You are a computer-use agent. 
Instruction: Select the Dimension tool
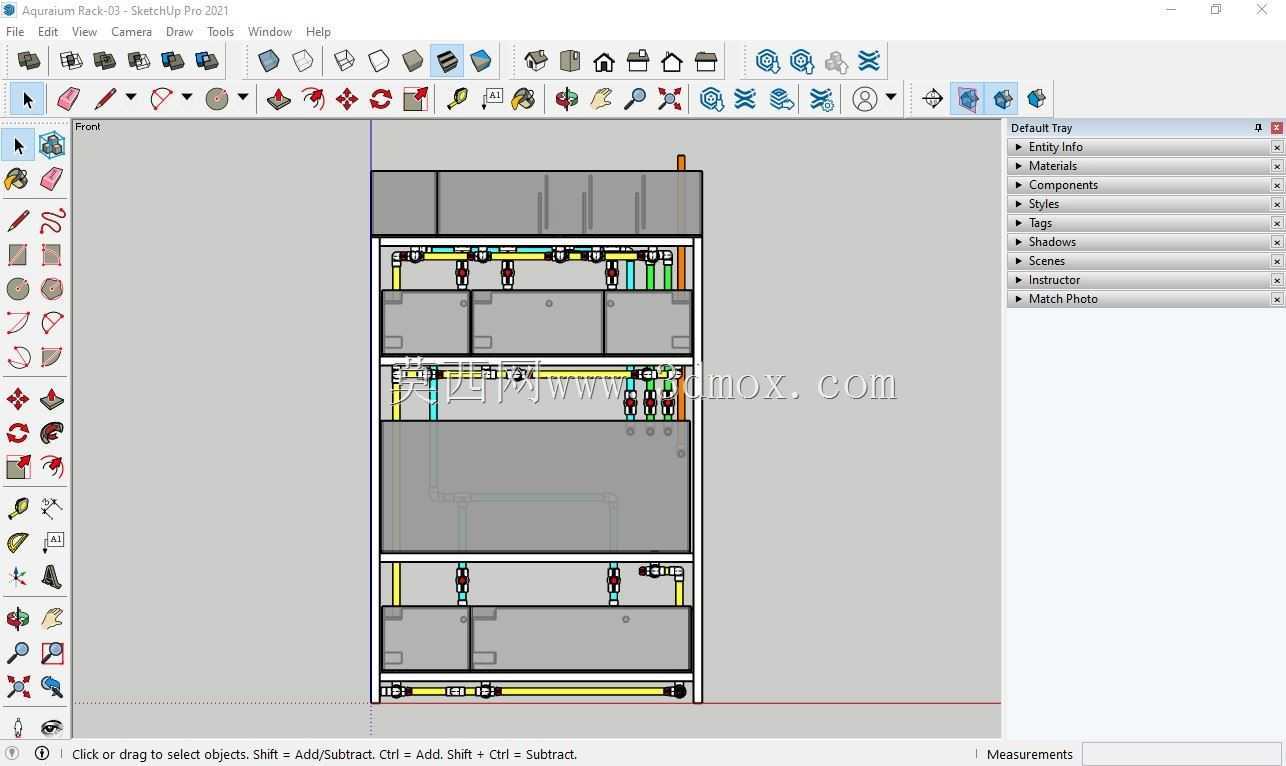coord(52,509)
